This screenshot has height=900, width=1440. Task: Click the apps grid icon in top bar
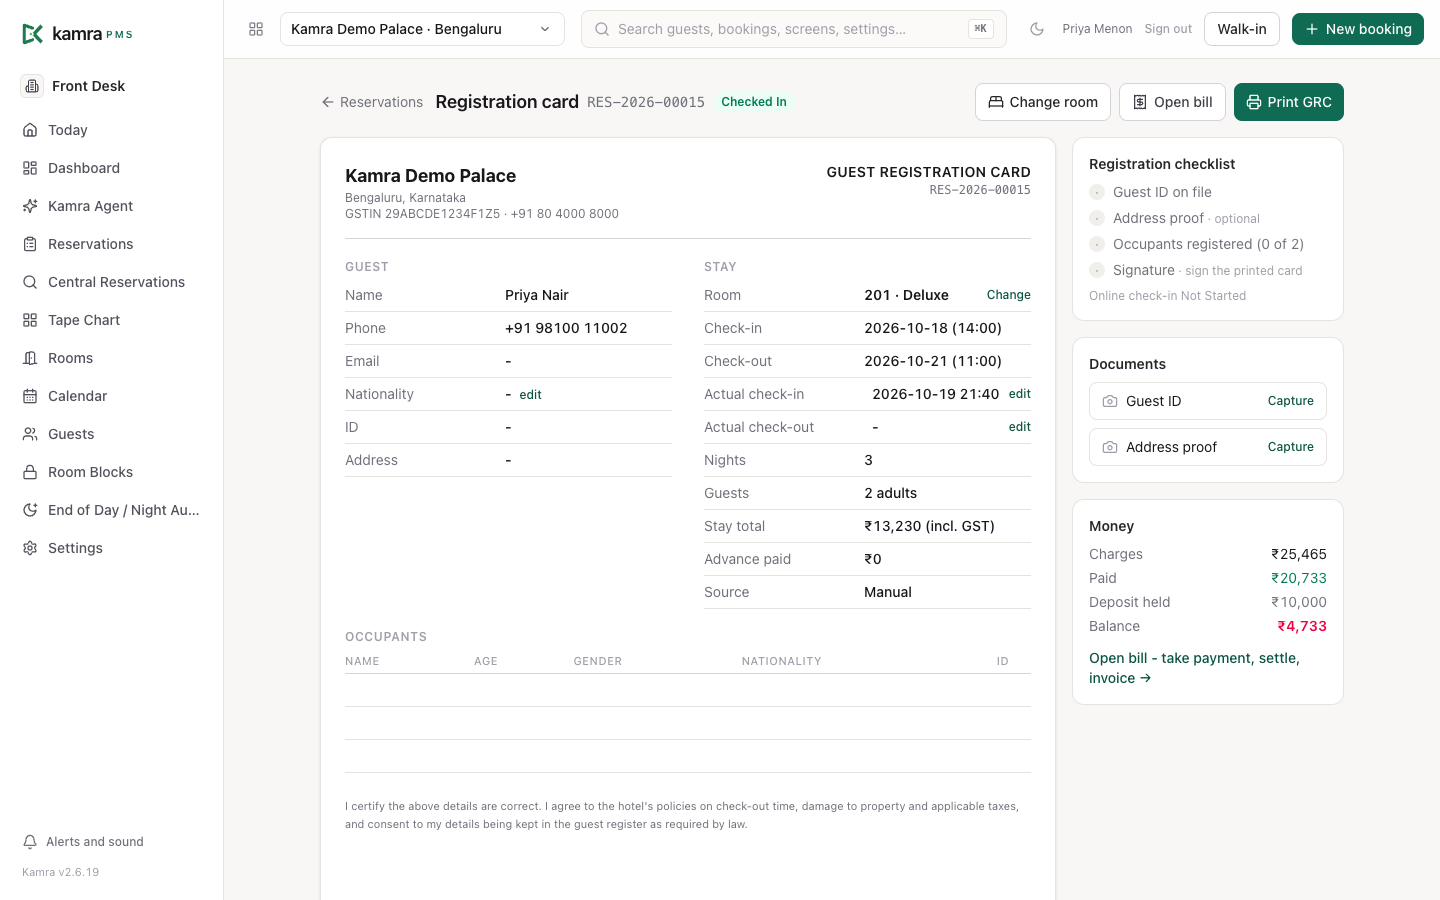click(x=256, y=29)
